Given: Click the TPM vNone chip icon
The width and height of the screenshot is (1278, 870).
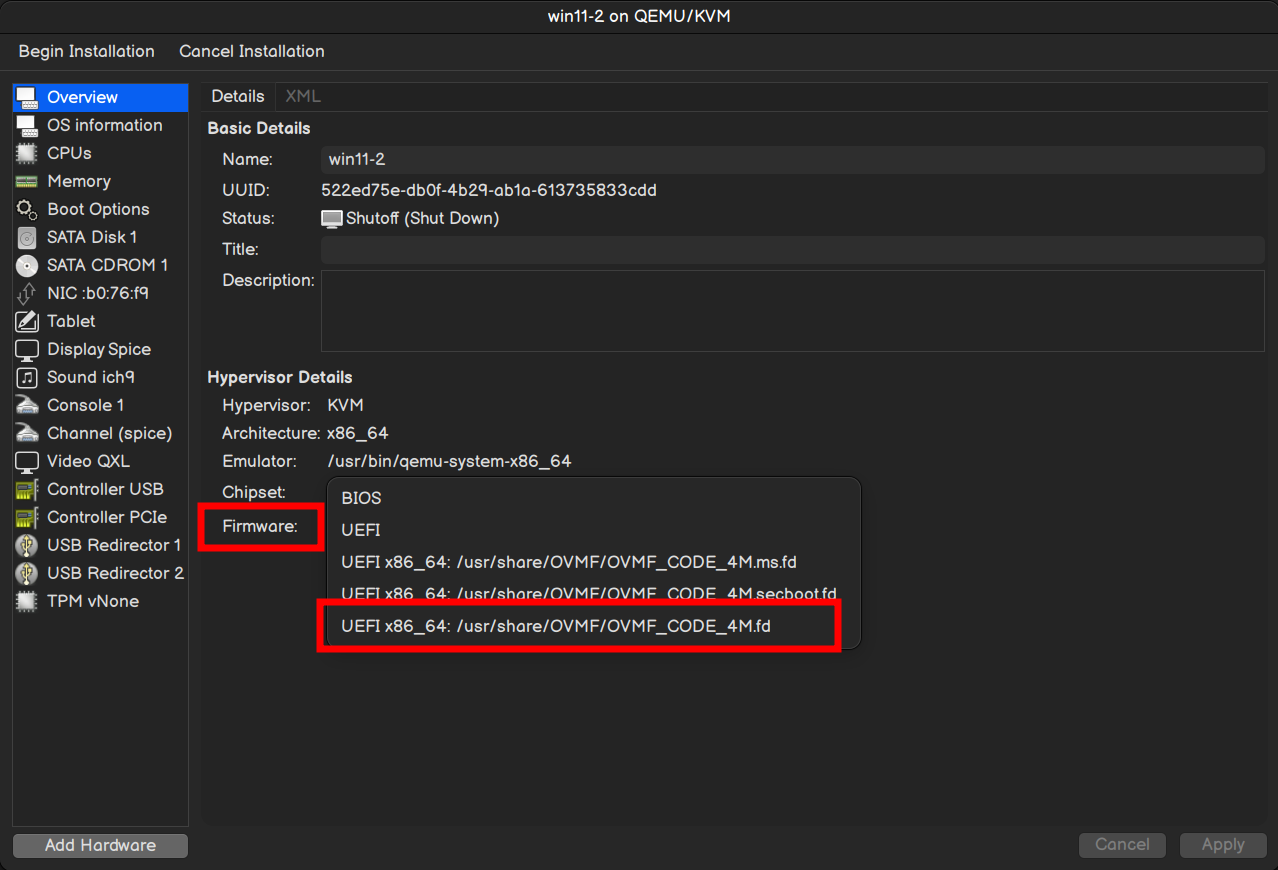Looking at the screenshot, I should pyautogui.click(x=27, y=601).
